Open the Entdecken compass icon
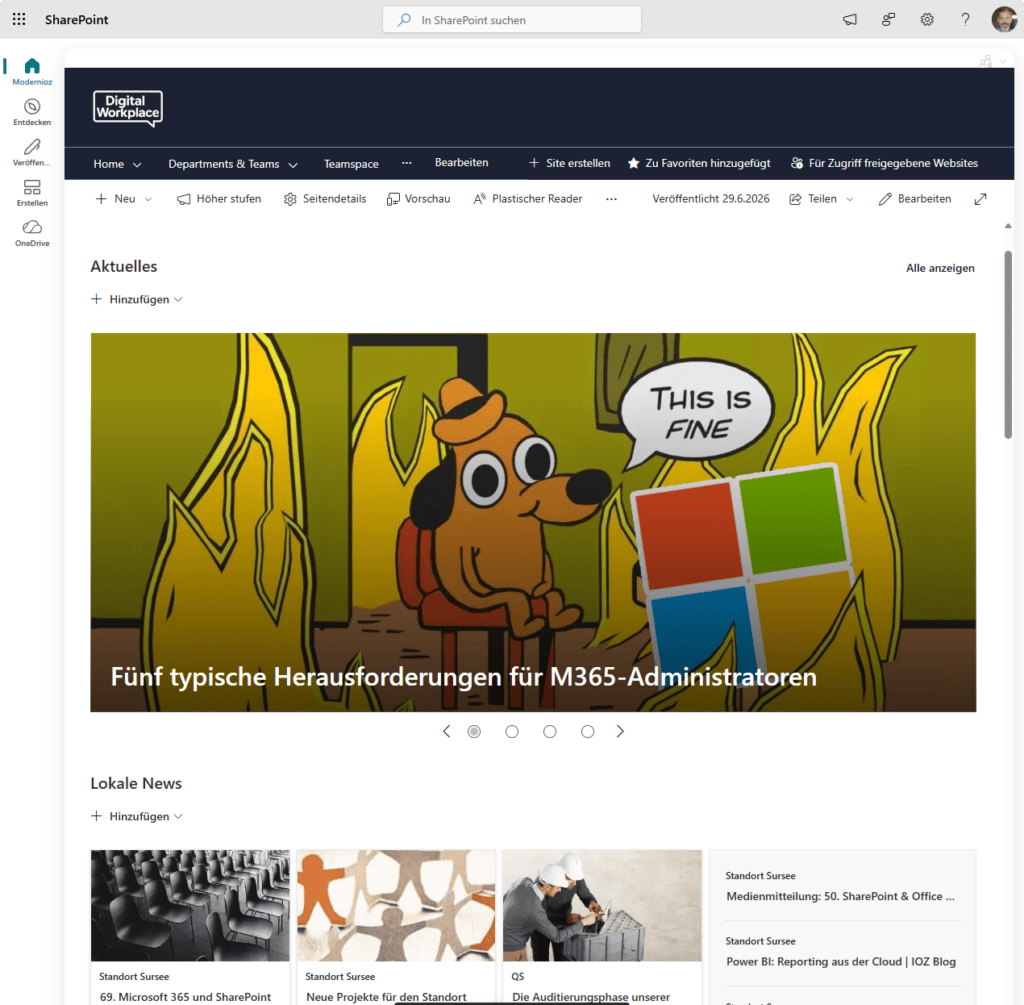Screen dimensions: 1024x1005 tap(32, 106)
